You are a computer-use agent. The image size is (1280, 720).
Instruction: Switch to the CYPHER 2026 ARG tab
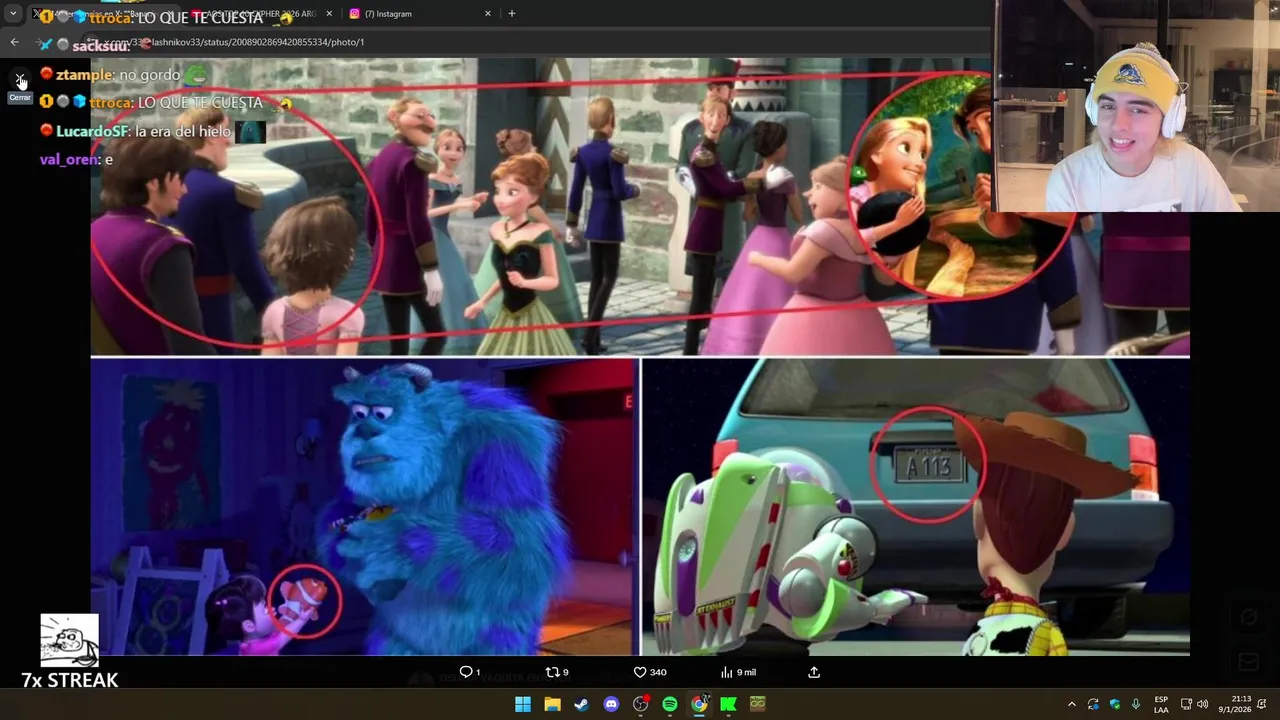[260, 14]
